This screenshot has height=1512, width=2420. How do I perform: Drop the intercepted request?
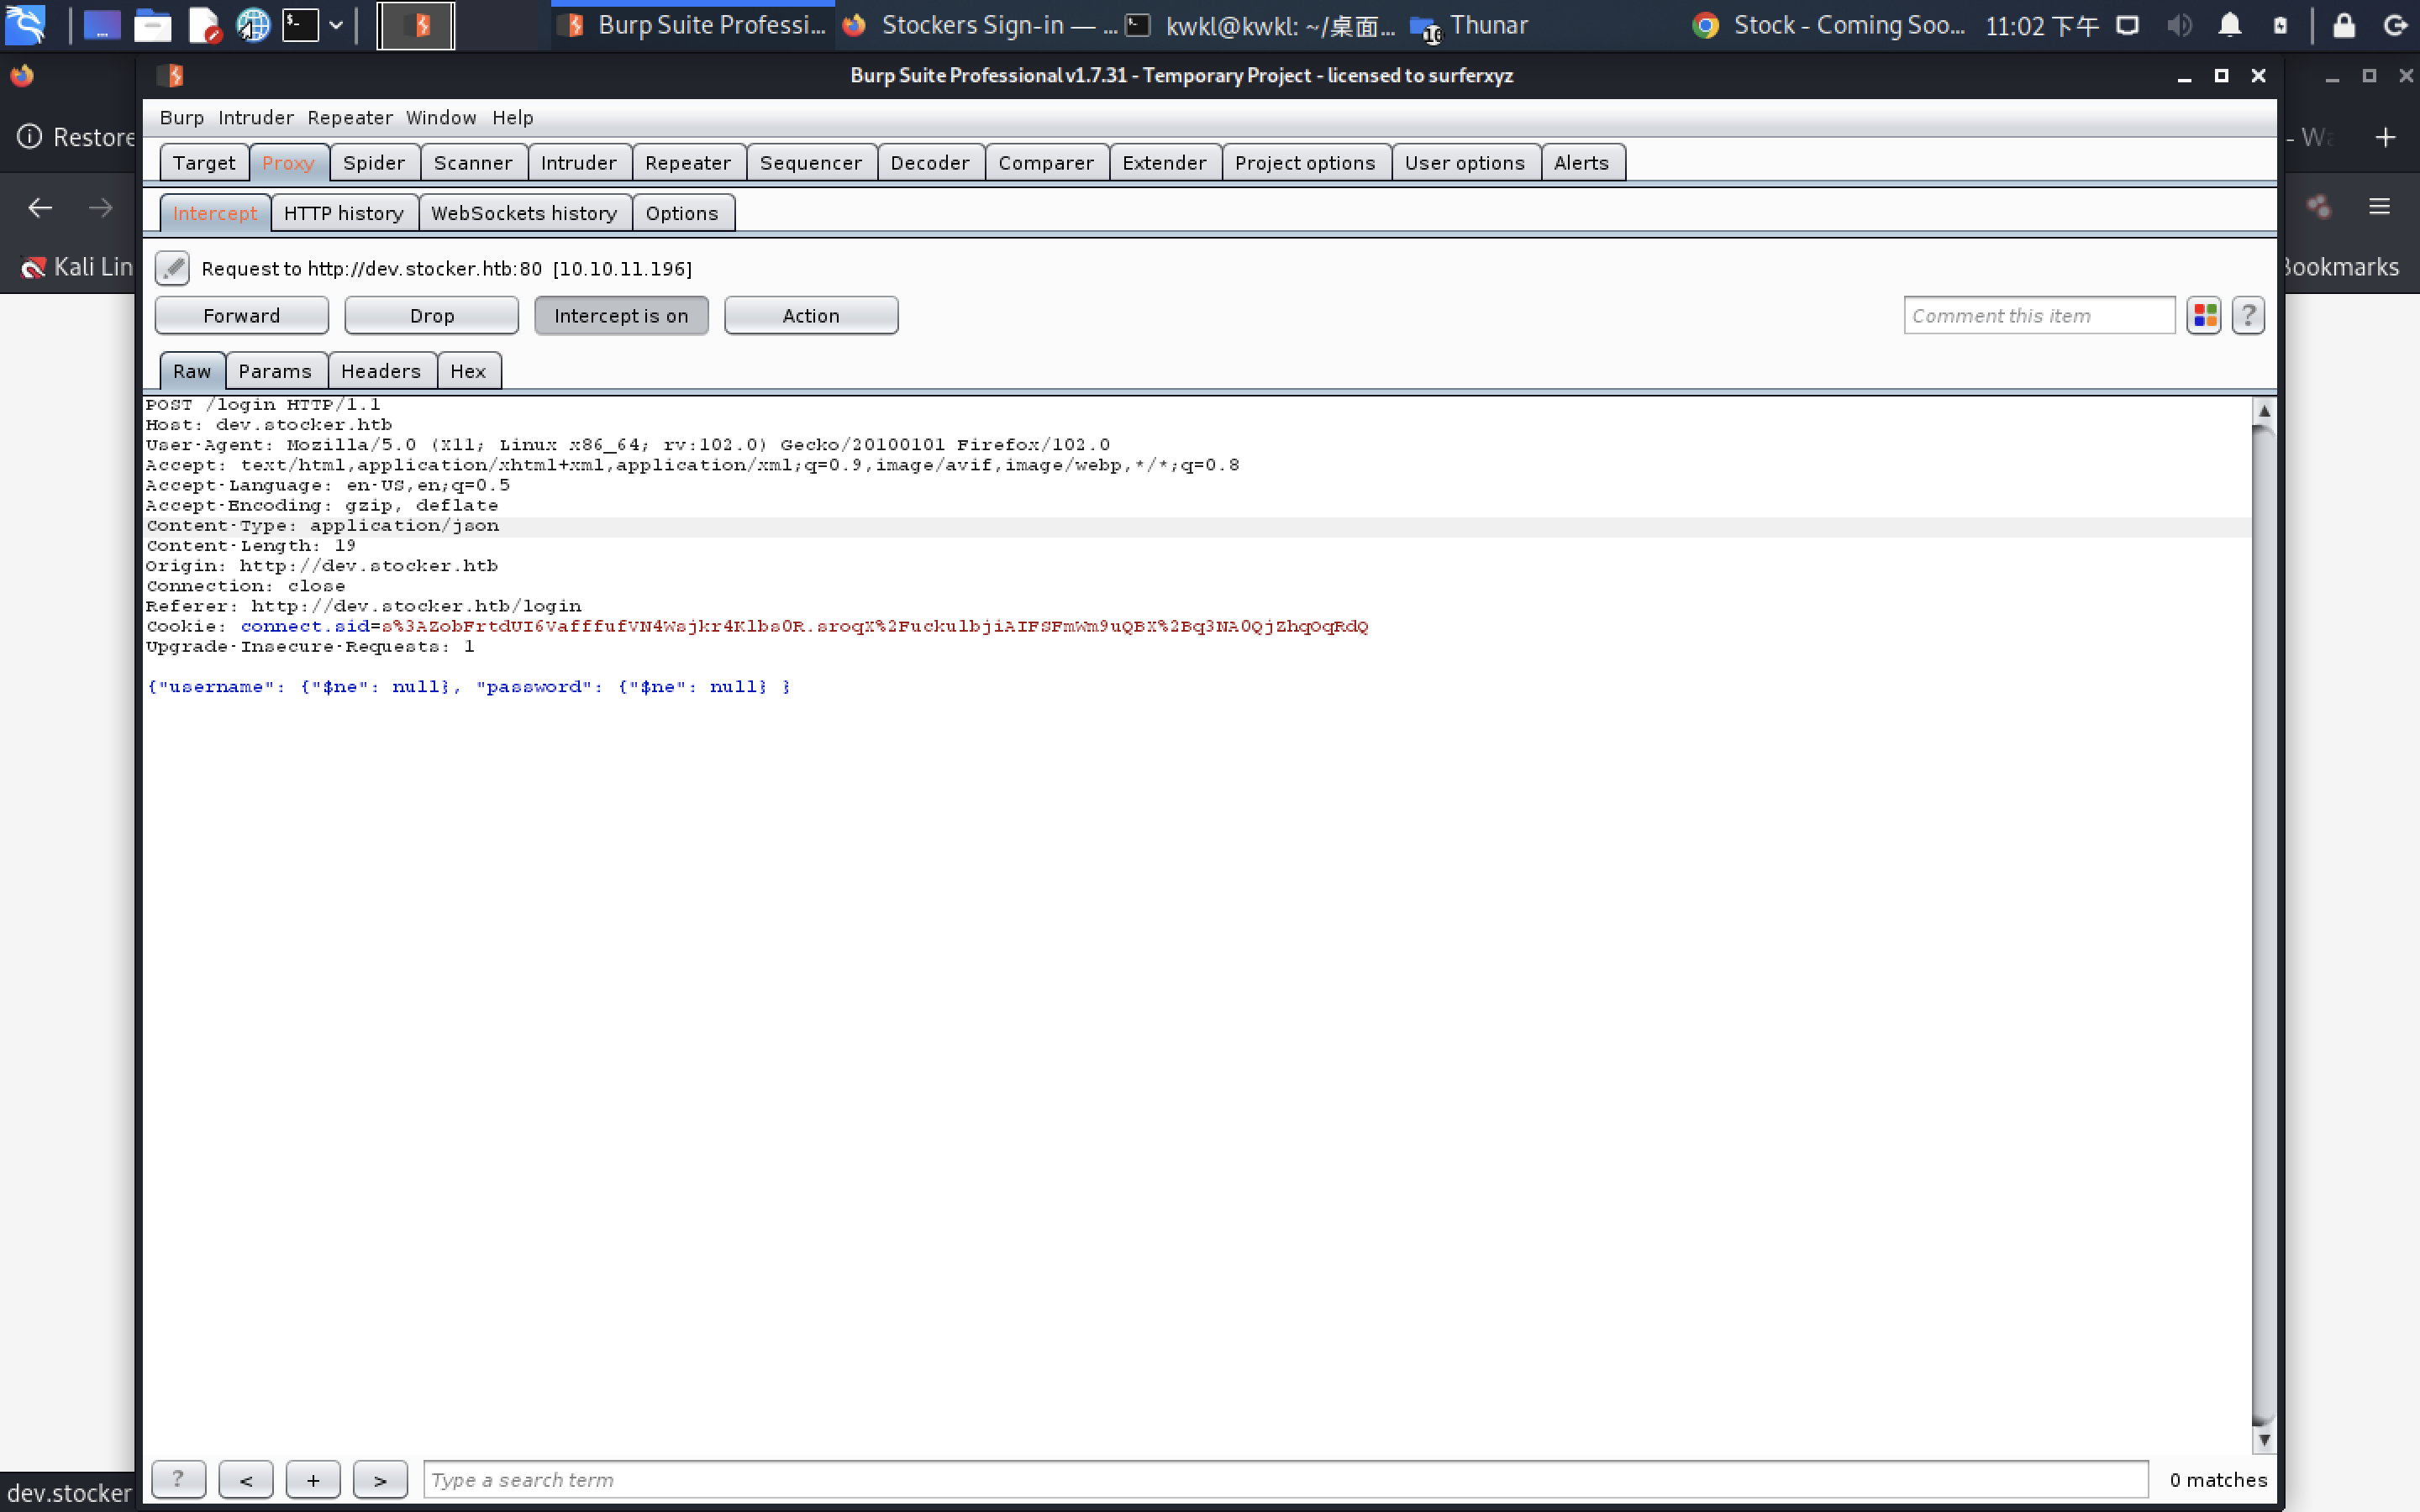pos(431,316)
